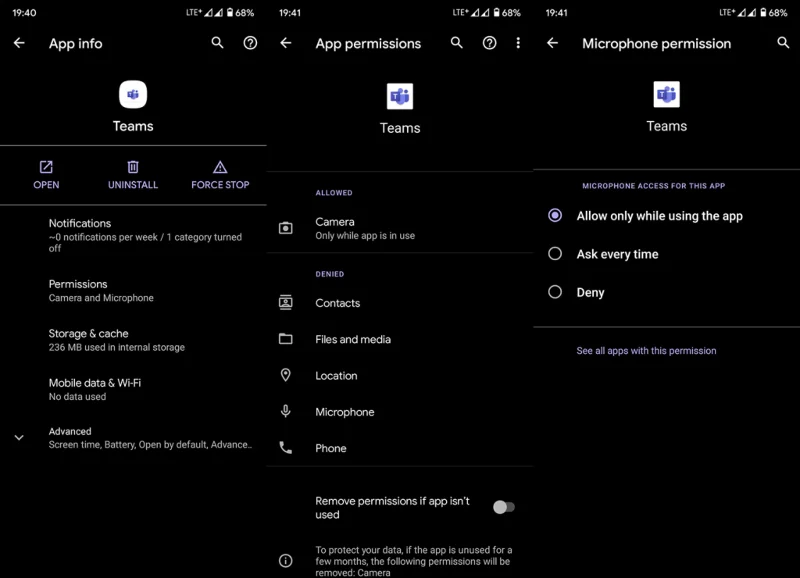
Task: Go back from Microphone permission screen
Action: 553,43
